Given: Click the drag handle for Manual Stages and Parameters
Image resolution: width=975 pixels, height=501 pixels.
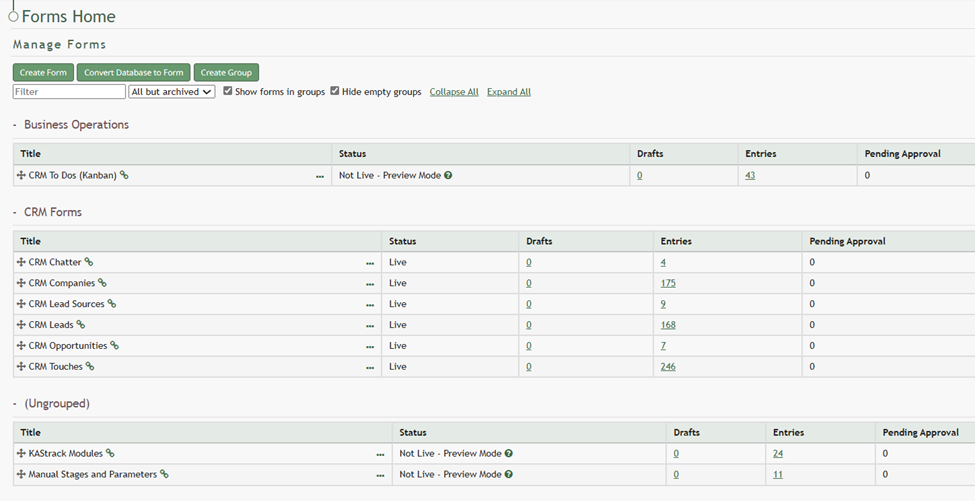Looking at the screenshot, I should 21,474.
